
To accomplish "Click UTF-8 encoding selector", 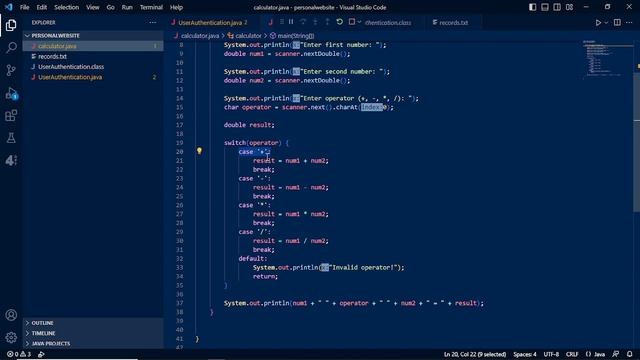I will 551,354.
